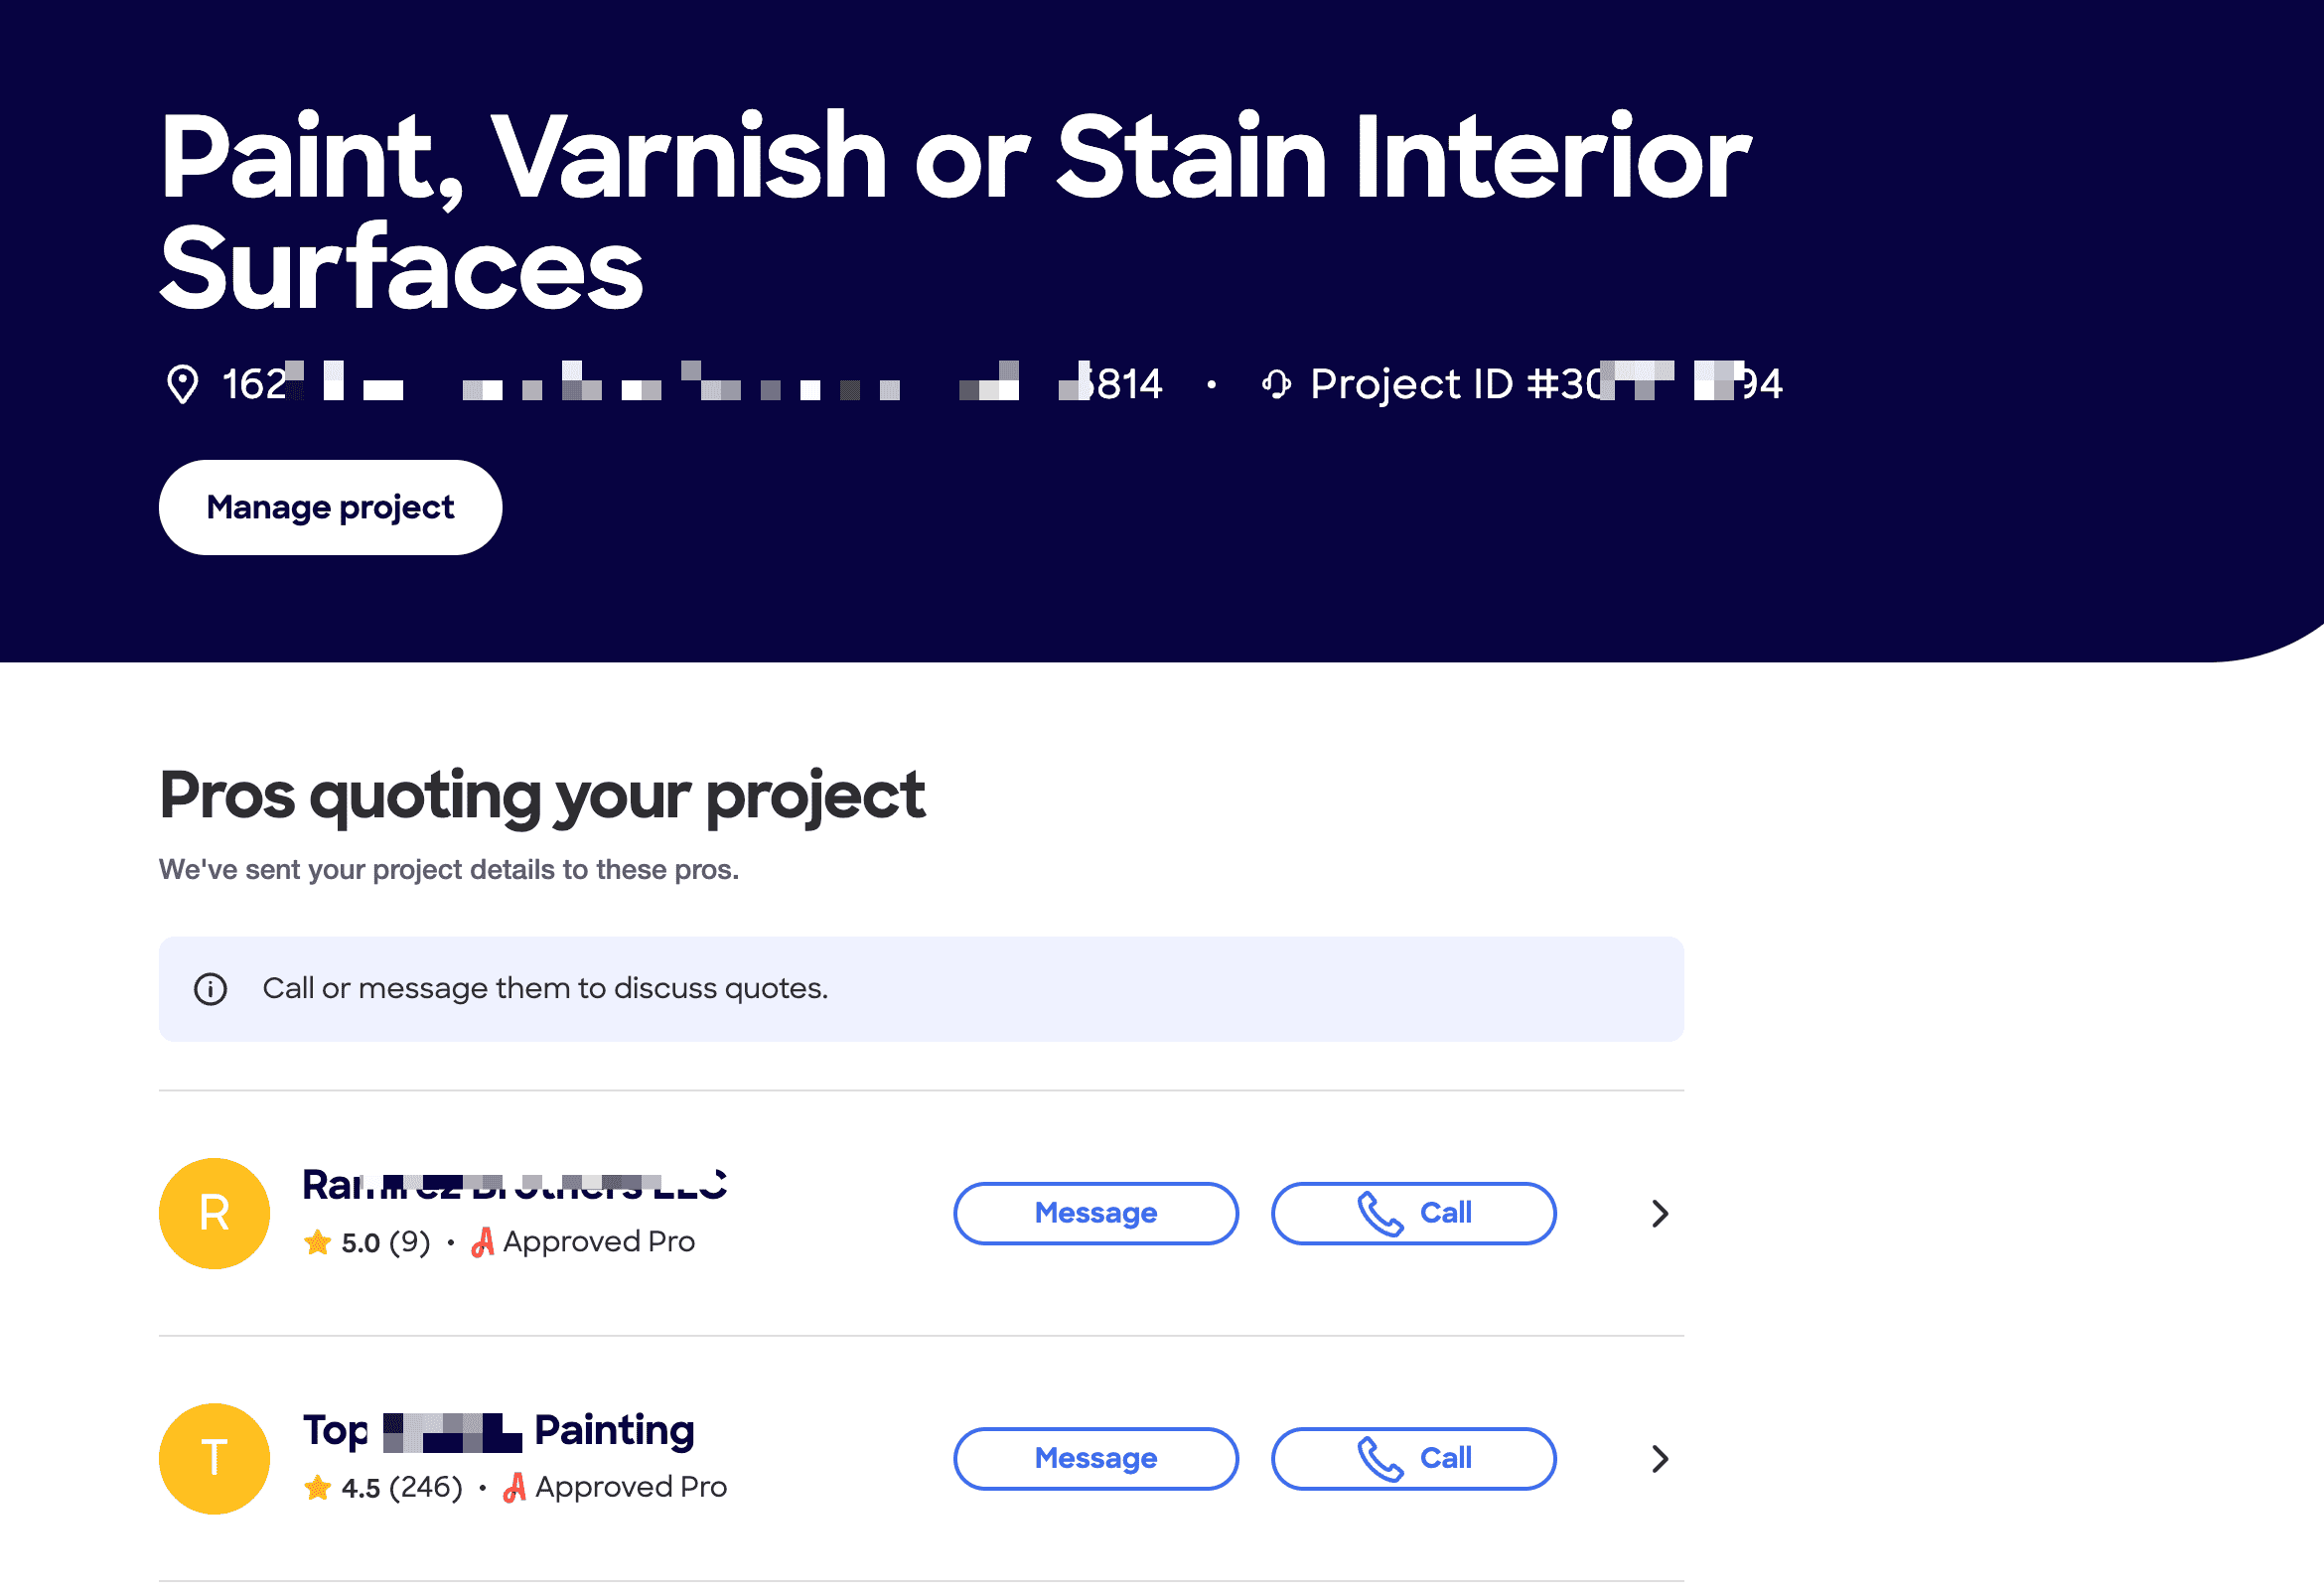Click the Project ID number text
The width and height of the screenshot is (2324, 1595).
point(1546,384)
